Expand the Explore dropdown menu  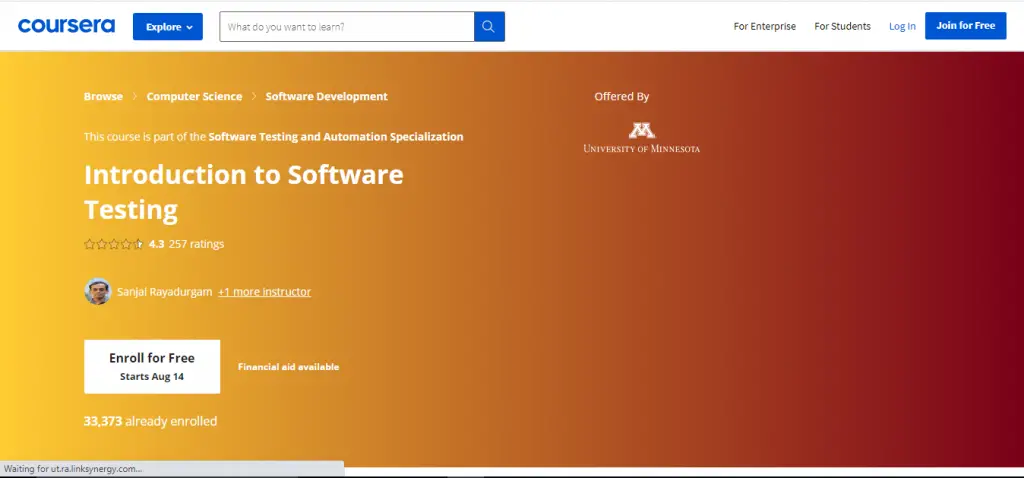coord(168,27)
